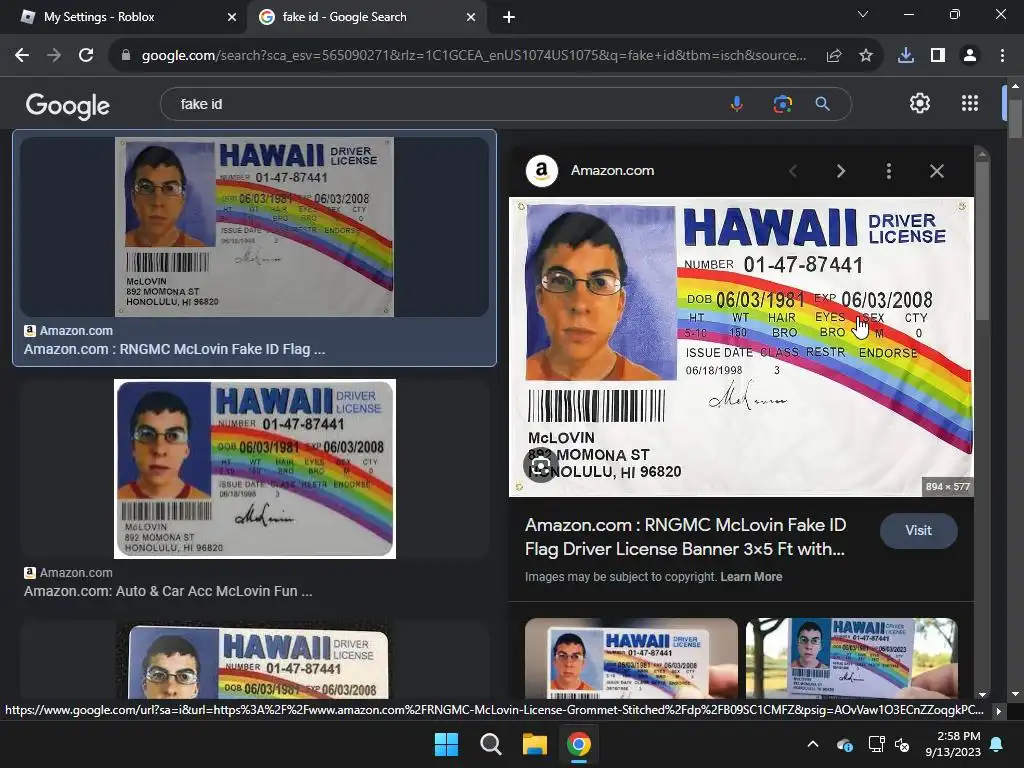Click the large McLovin preview image
Image resolution: width=1024 pixels, height=768 pixels.
click(x=741, y=347)
